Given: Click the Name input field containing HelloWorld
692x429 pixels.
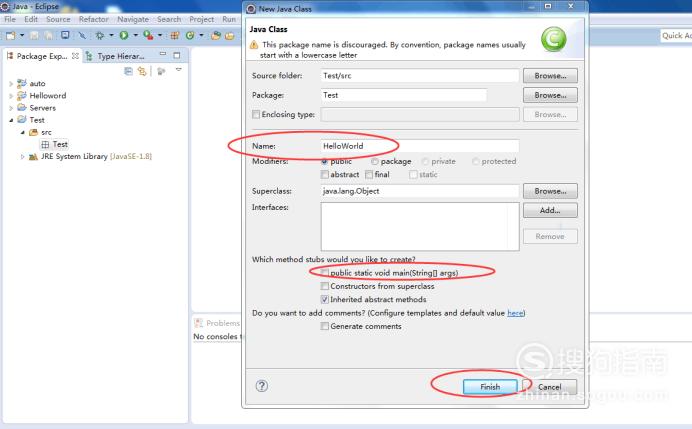Looking at the screenshot, I should pos(420,146).
